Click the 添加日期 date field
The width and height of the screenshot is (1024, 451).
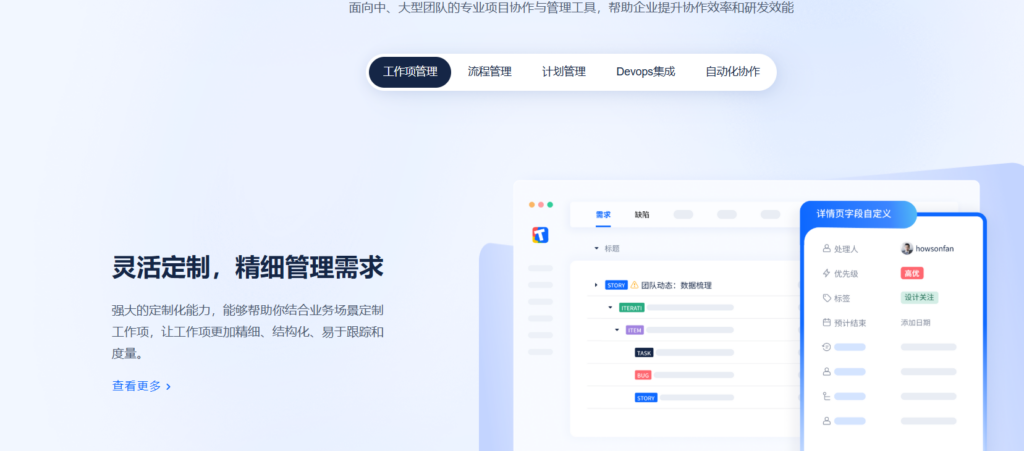coord(915,323)
